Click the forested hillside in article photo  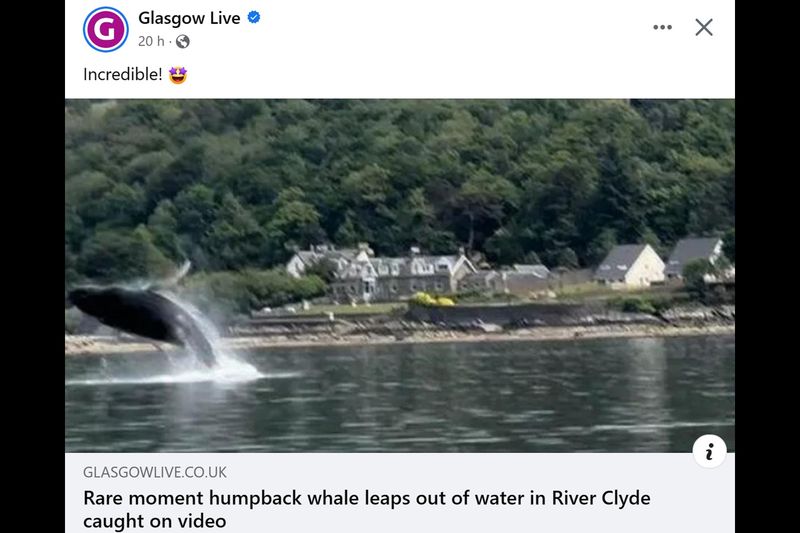point(400,173)
